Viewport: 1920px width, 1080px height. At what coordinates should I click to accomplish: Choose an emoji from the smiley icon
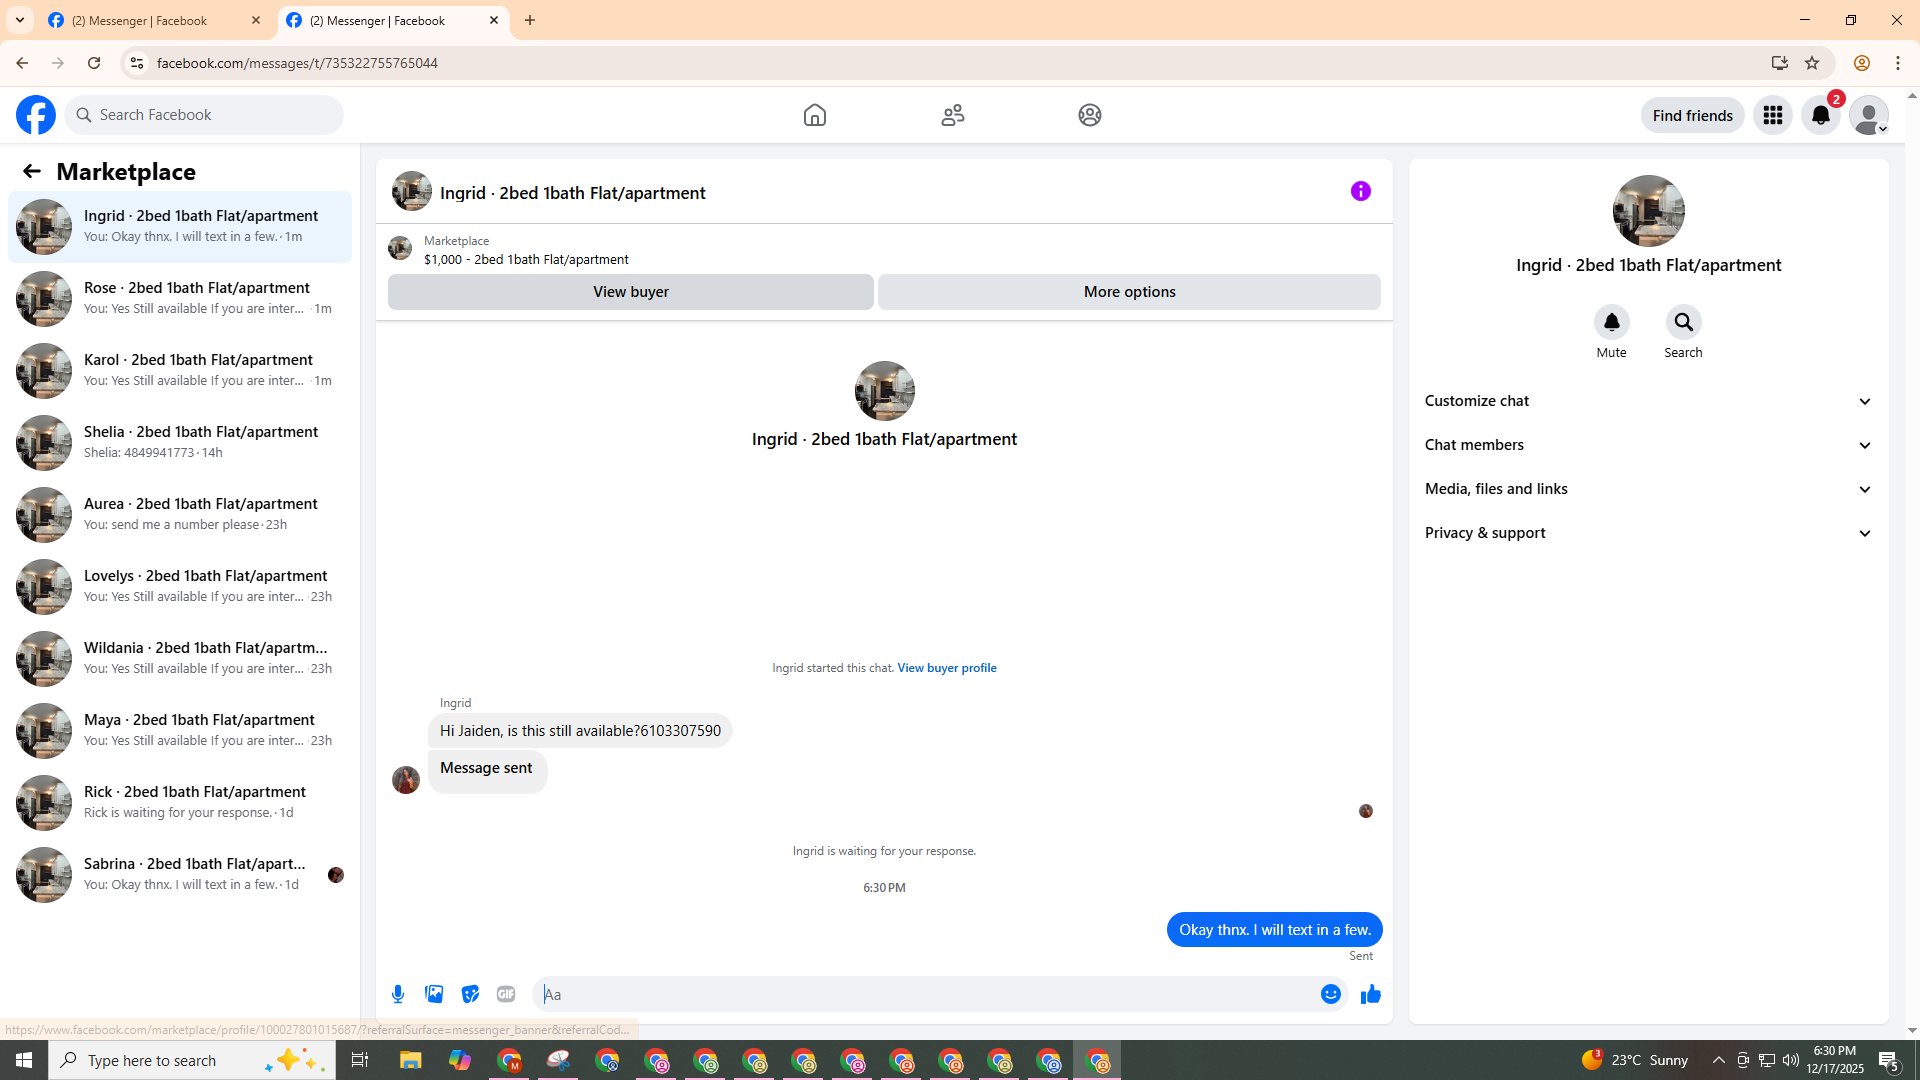[x=1330, y=994]
